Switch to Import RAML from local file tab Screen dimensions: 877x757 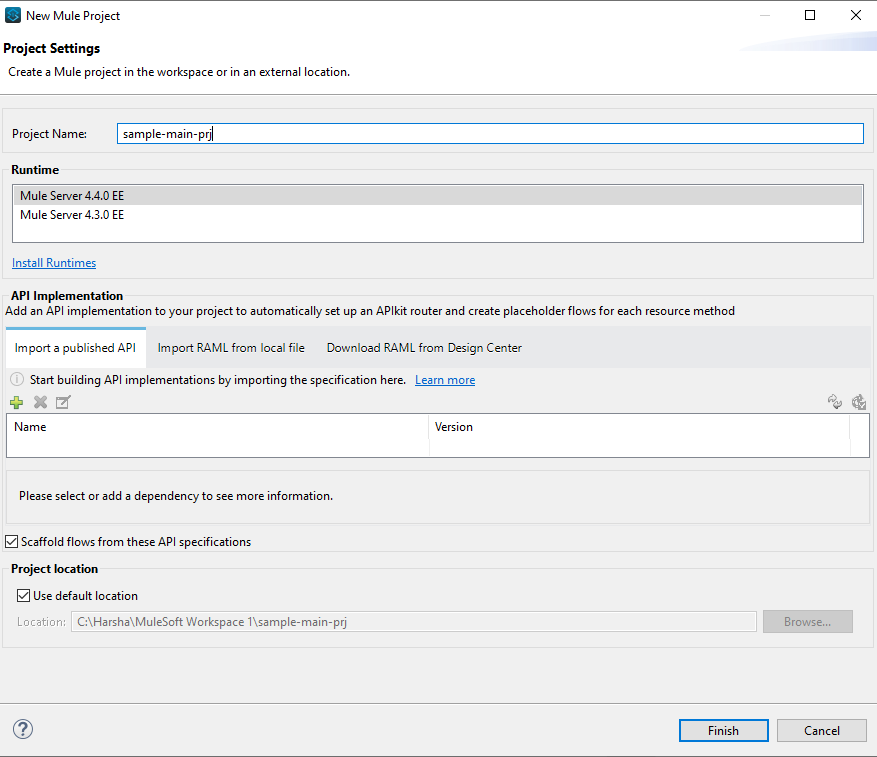(x=230, y=347)
